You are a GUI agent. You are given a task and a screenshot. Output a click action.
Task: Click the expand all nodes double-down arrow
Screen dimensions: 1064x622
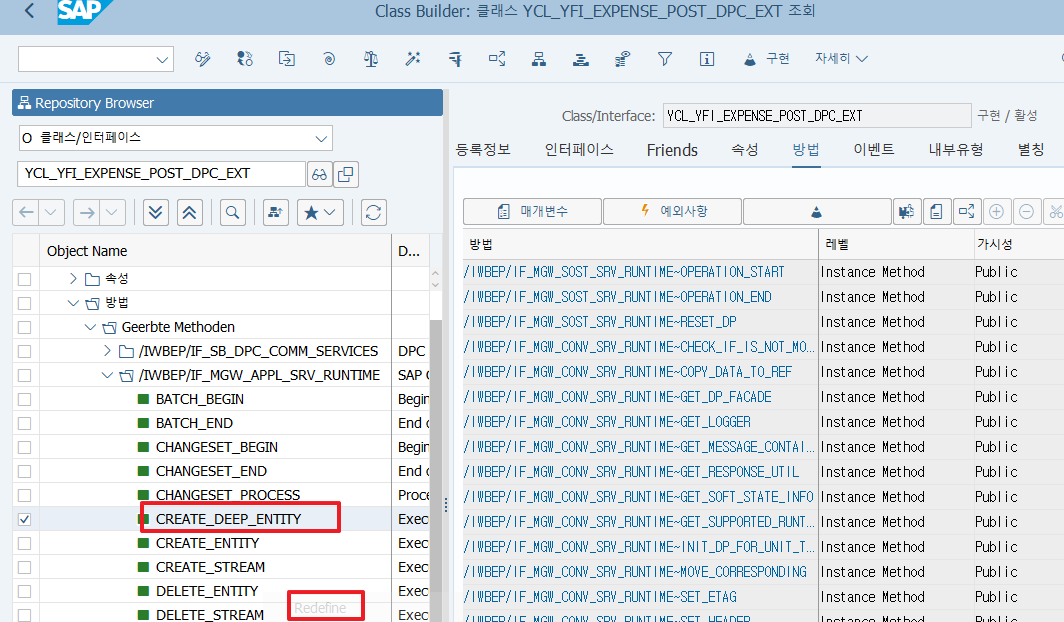155,213
